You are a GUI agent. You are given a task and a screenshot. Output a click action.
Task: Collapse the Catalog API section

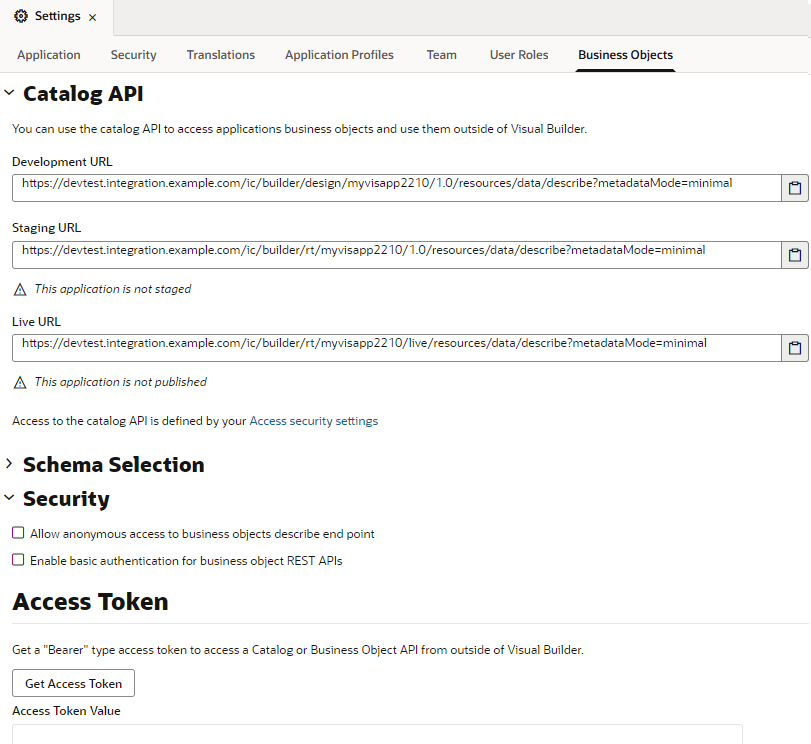point(10,92)
